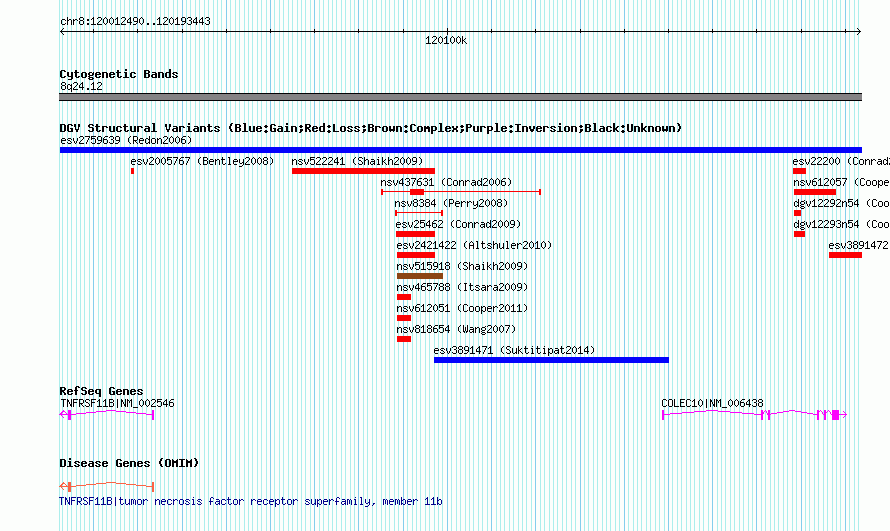
Task: Click the Cytogenetic Bands track title
Action: point(119,74)
